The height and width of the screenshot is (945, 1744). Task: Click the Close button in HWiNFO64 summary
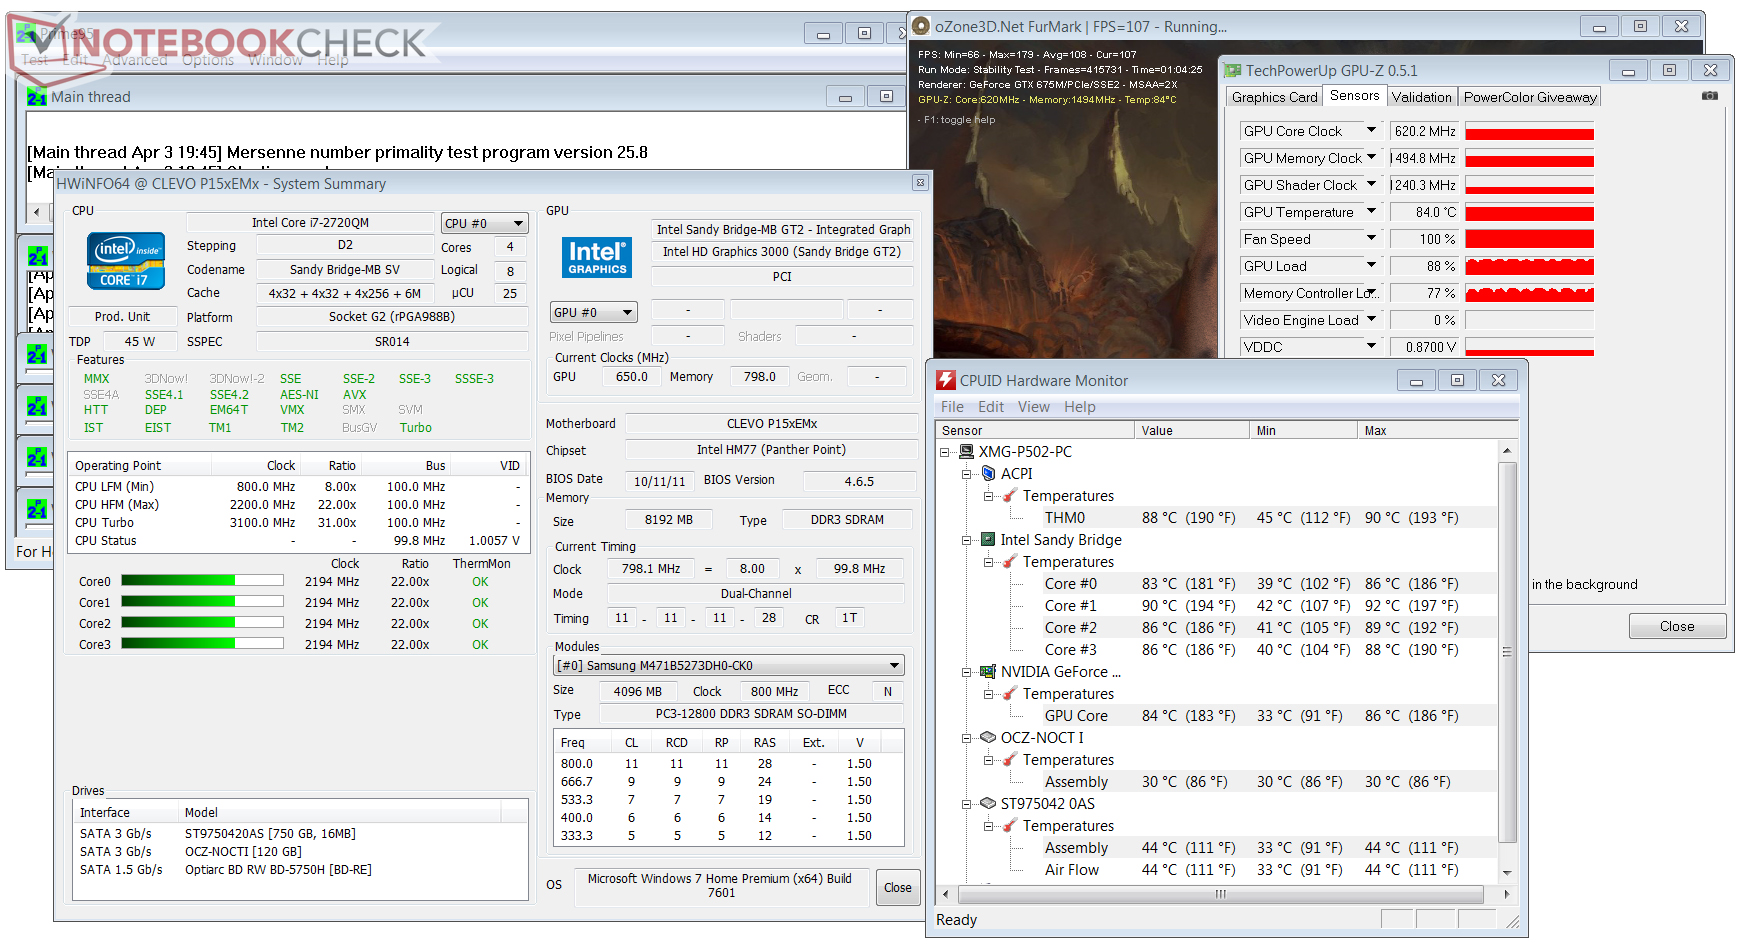[x=897, y=887]
